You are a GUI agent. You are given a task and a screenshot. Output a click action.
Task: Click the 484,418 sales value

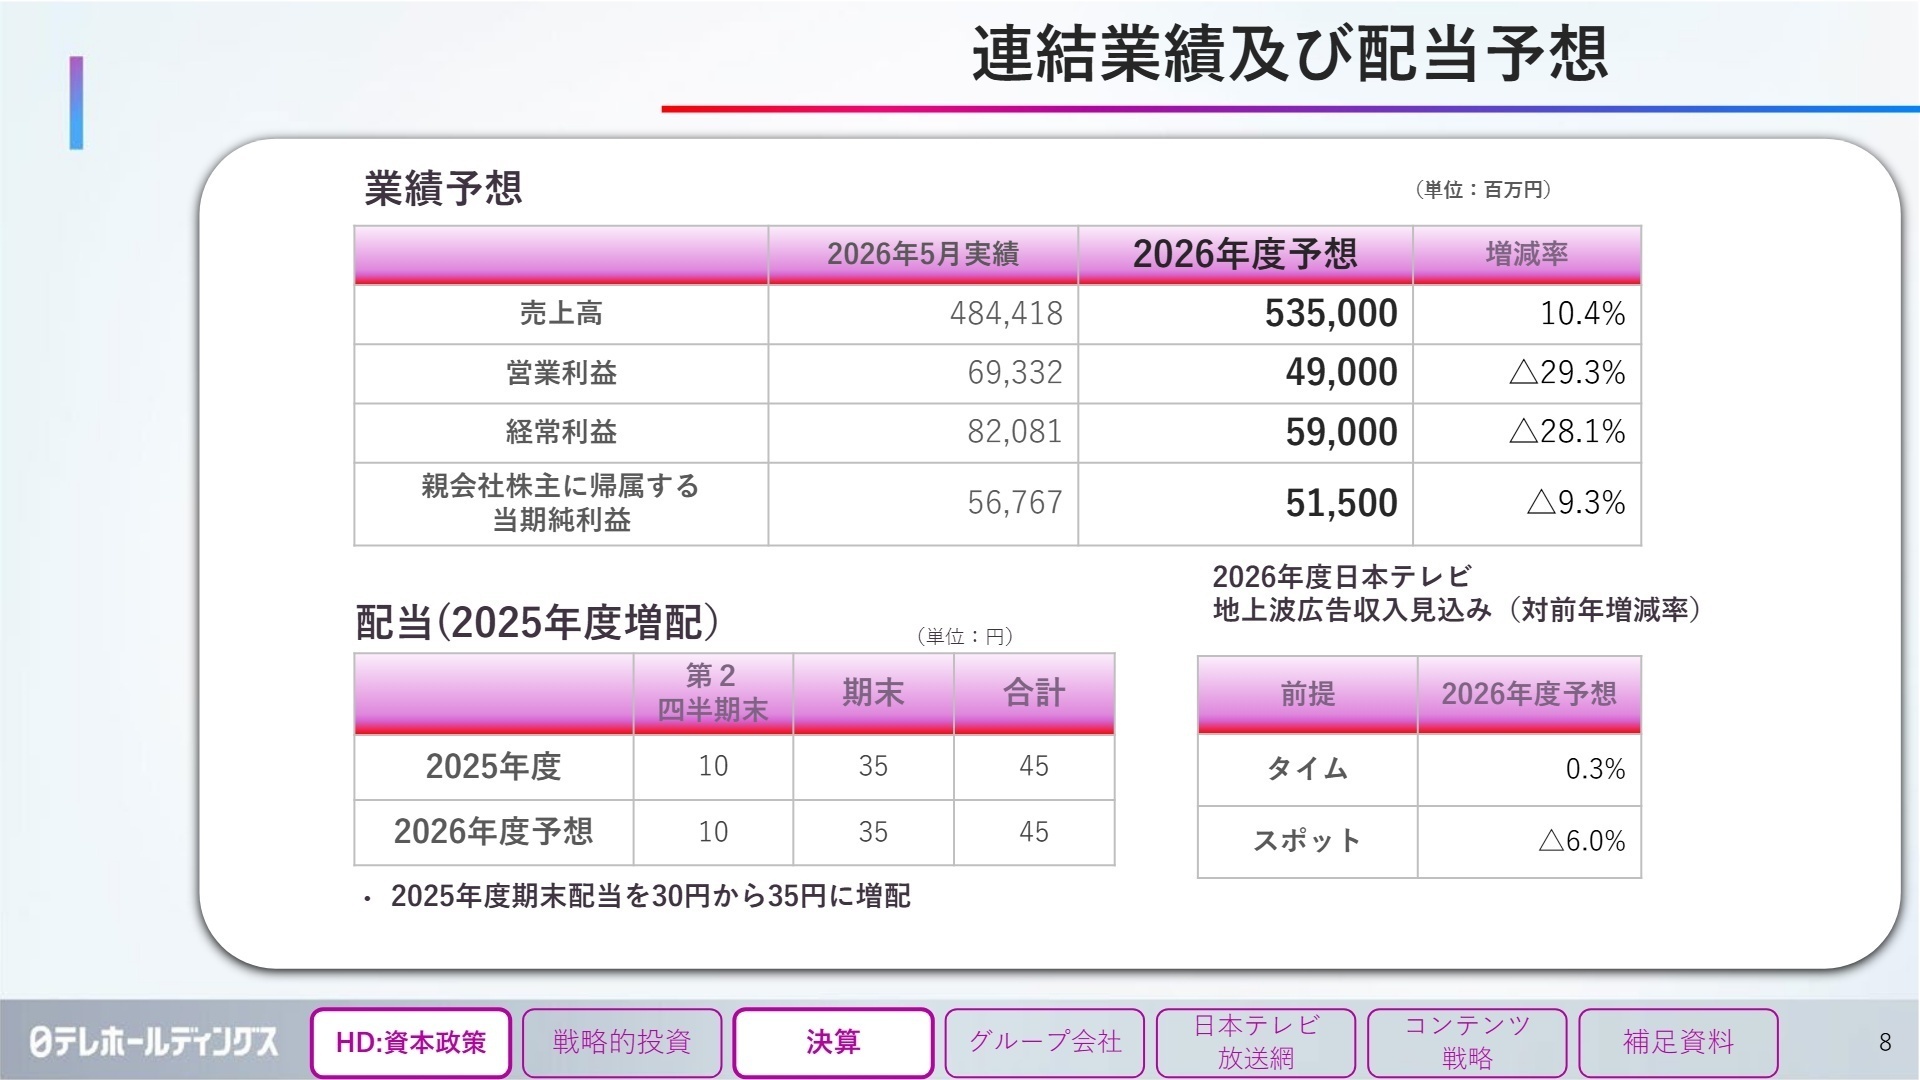tap(1006, 314)
